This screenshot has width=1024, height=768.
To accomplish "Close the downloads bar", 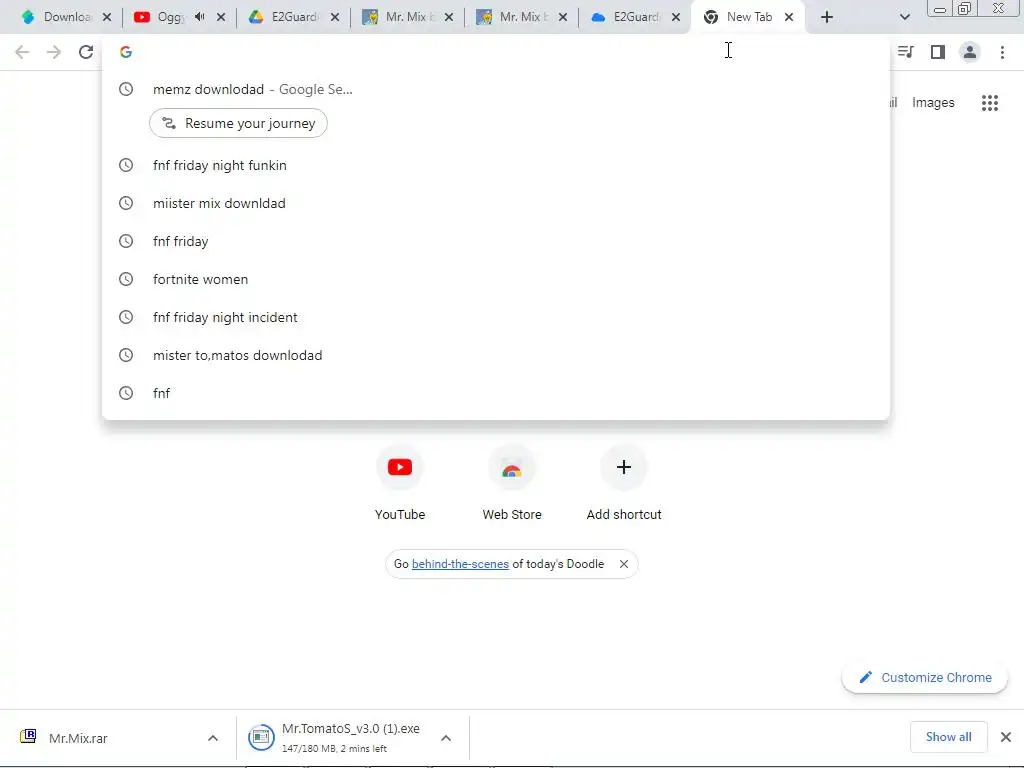I will point(1006,737).
